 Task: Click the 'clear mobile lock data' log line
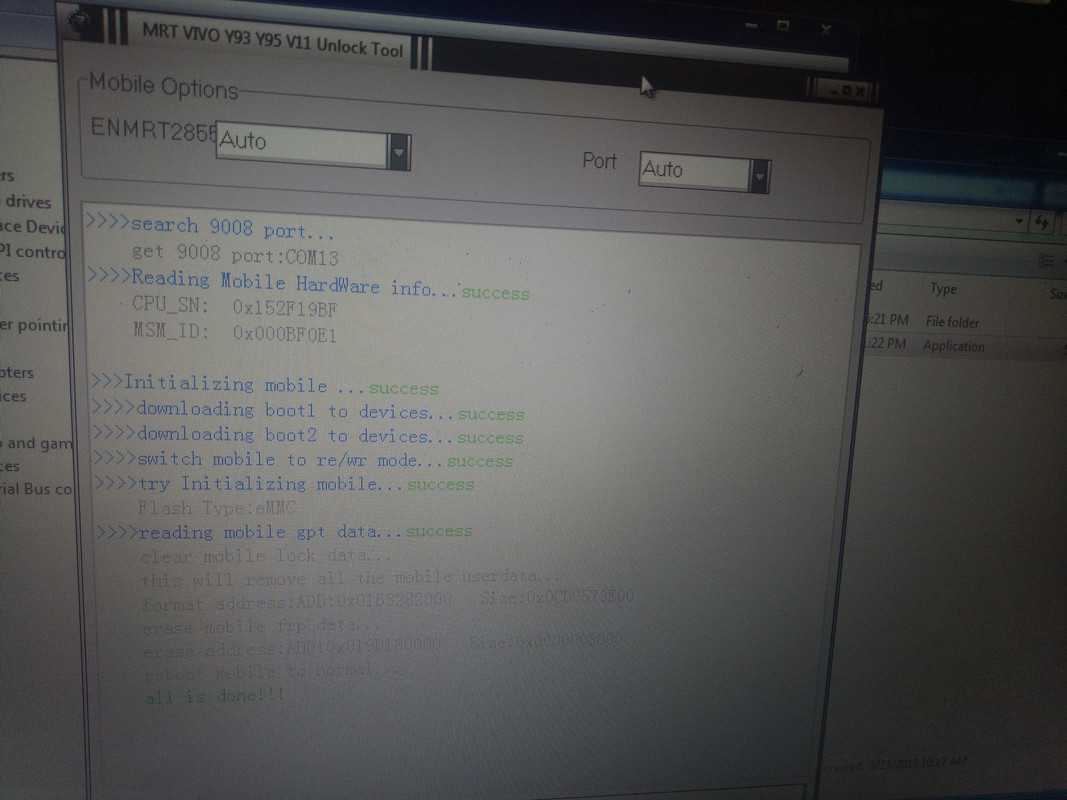click(x=265, y=556)
